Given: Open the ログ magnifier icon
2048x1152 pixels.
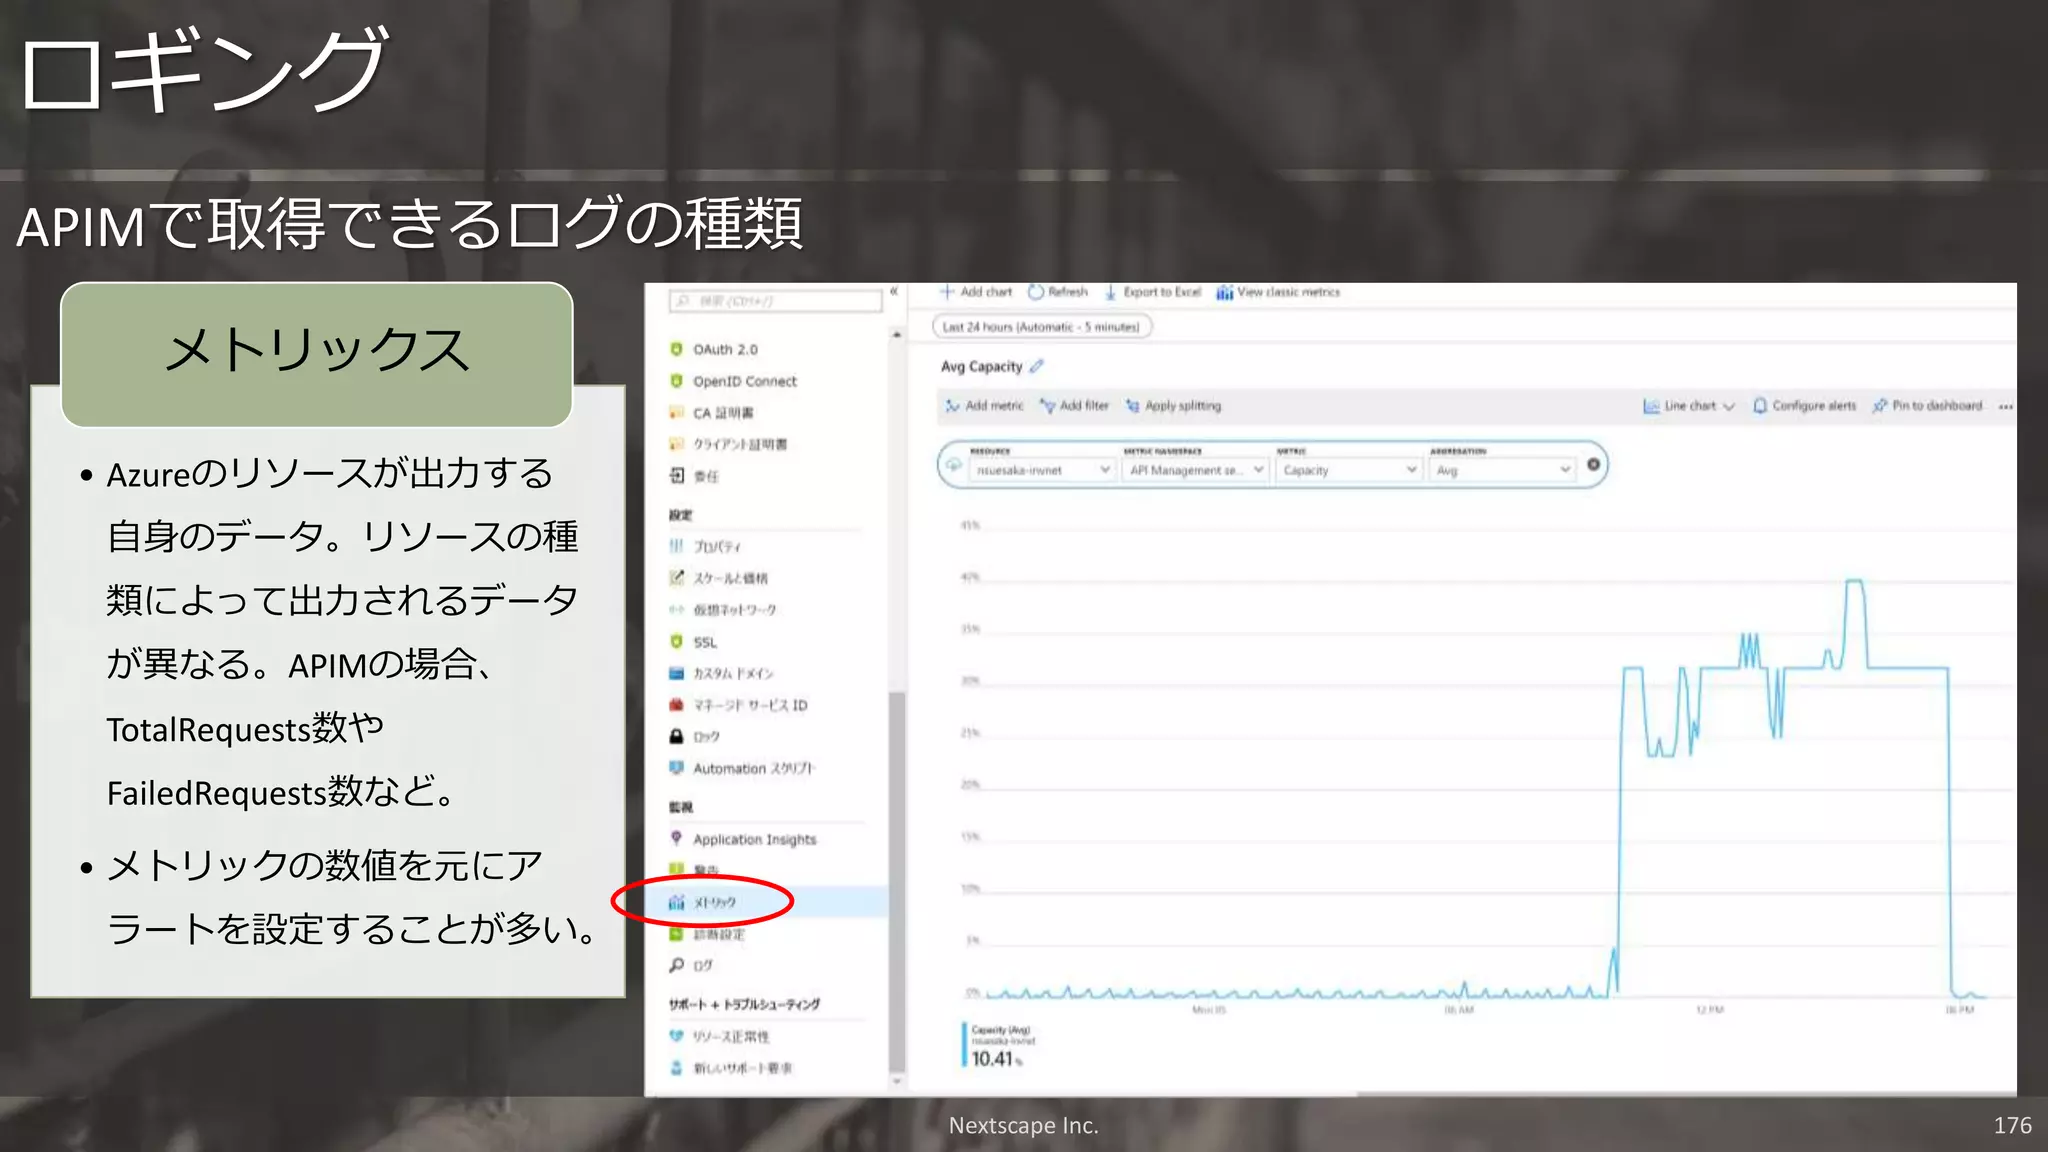Looking at the screenshot, I should [676, 965].
